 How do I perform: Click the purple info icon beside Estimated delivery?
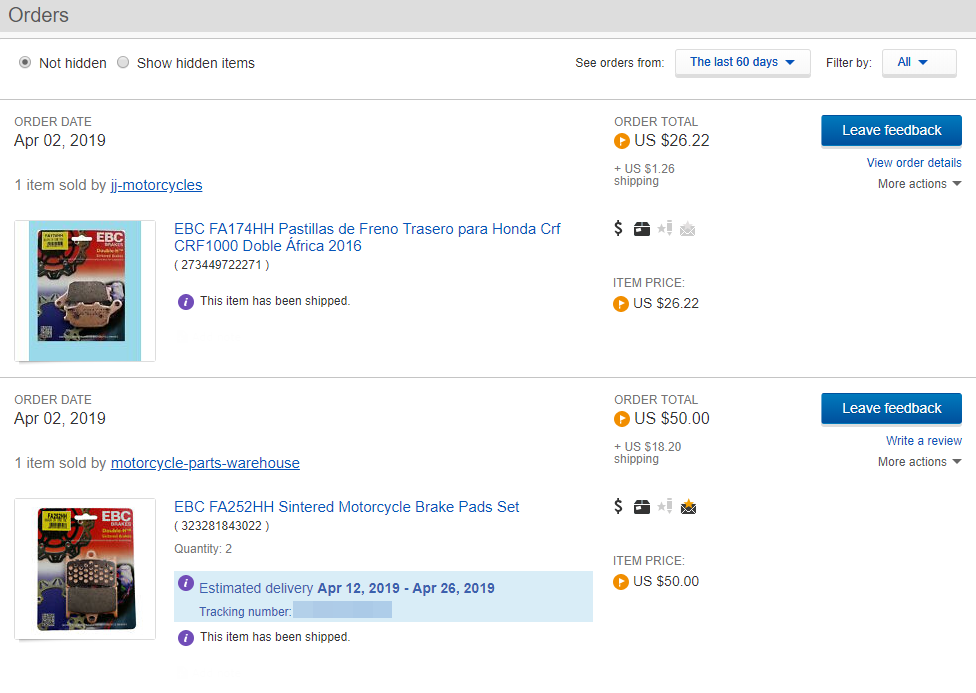point(185,584)
